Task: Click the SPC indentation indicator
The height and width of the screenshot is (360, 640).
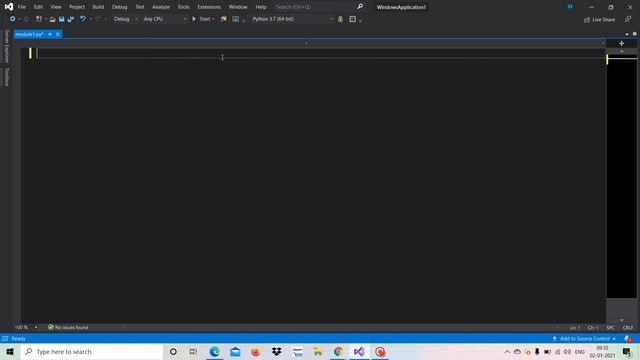Action: [x=611, y=327]
